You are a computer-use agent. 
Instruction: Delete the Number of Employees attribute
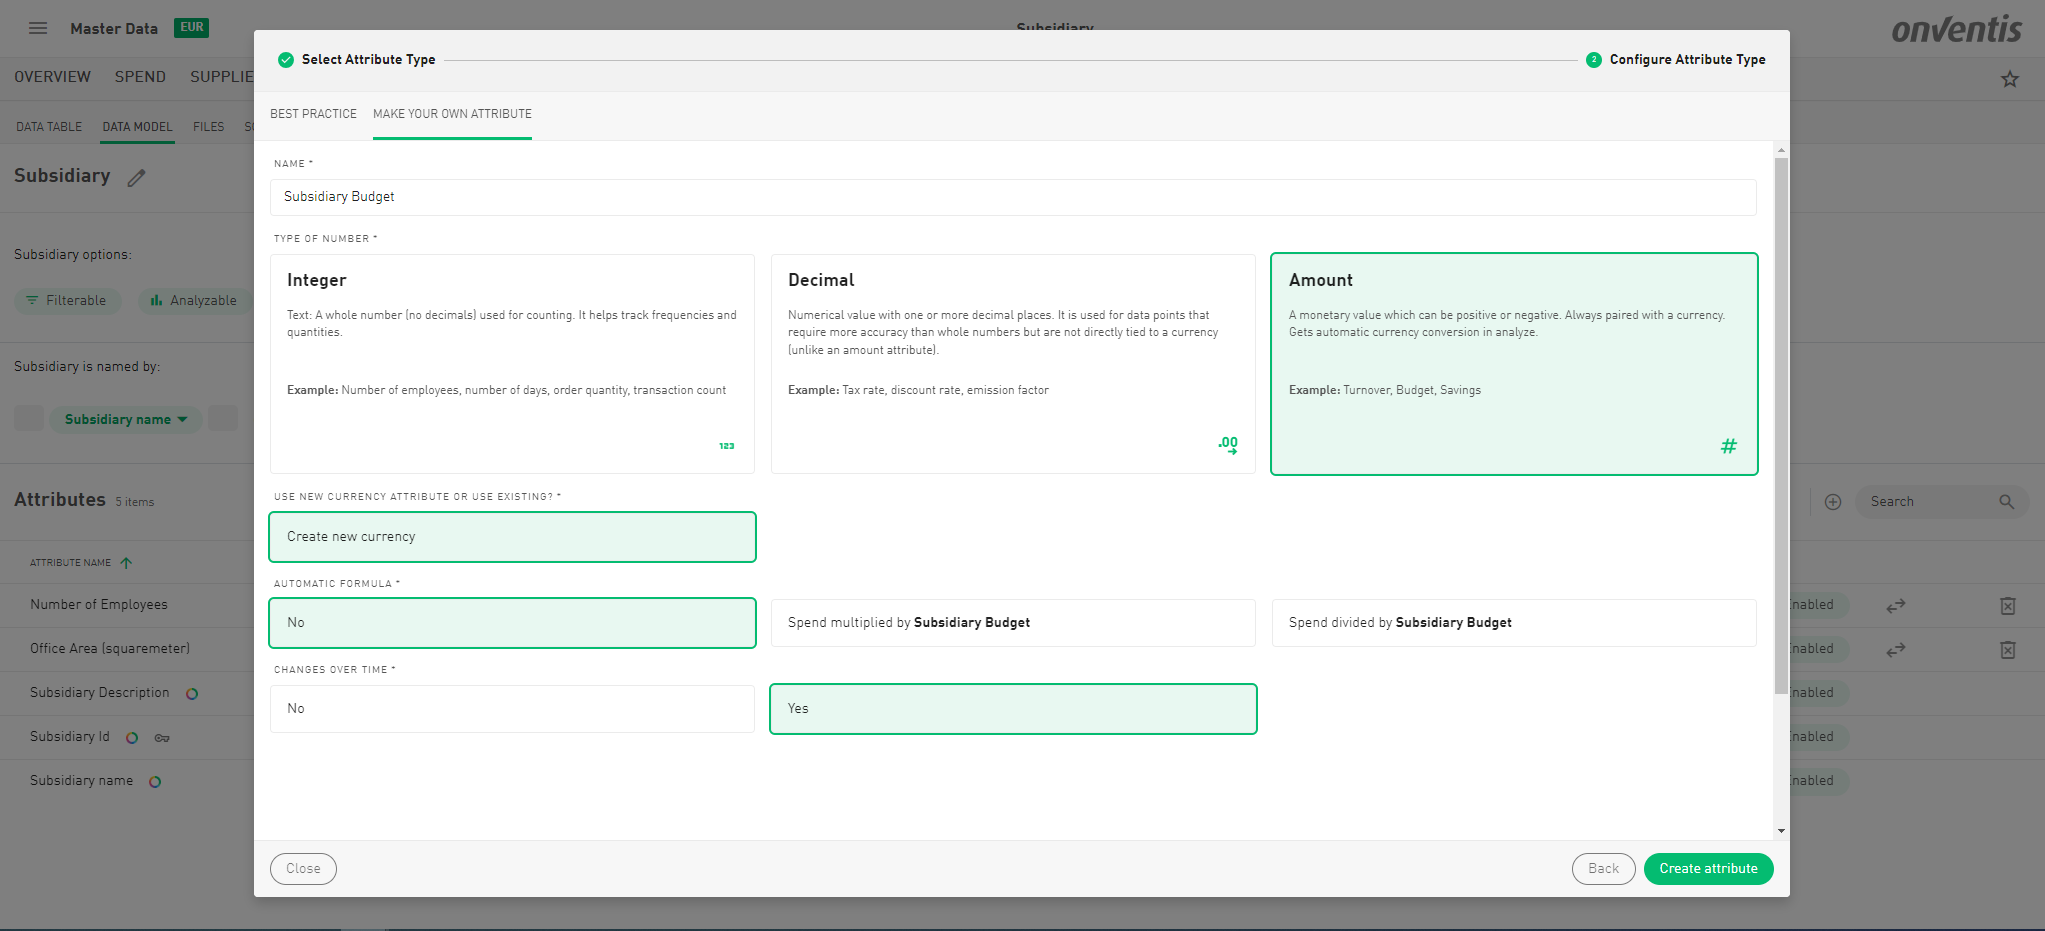click(x=2007, y=606)
